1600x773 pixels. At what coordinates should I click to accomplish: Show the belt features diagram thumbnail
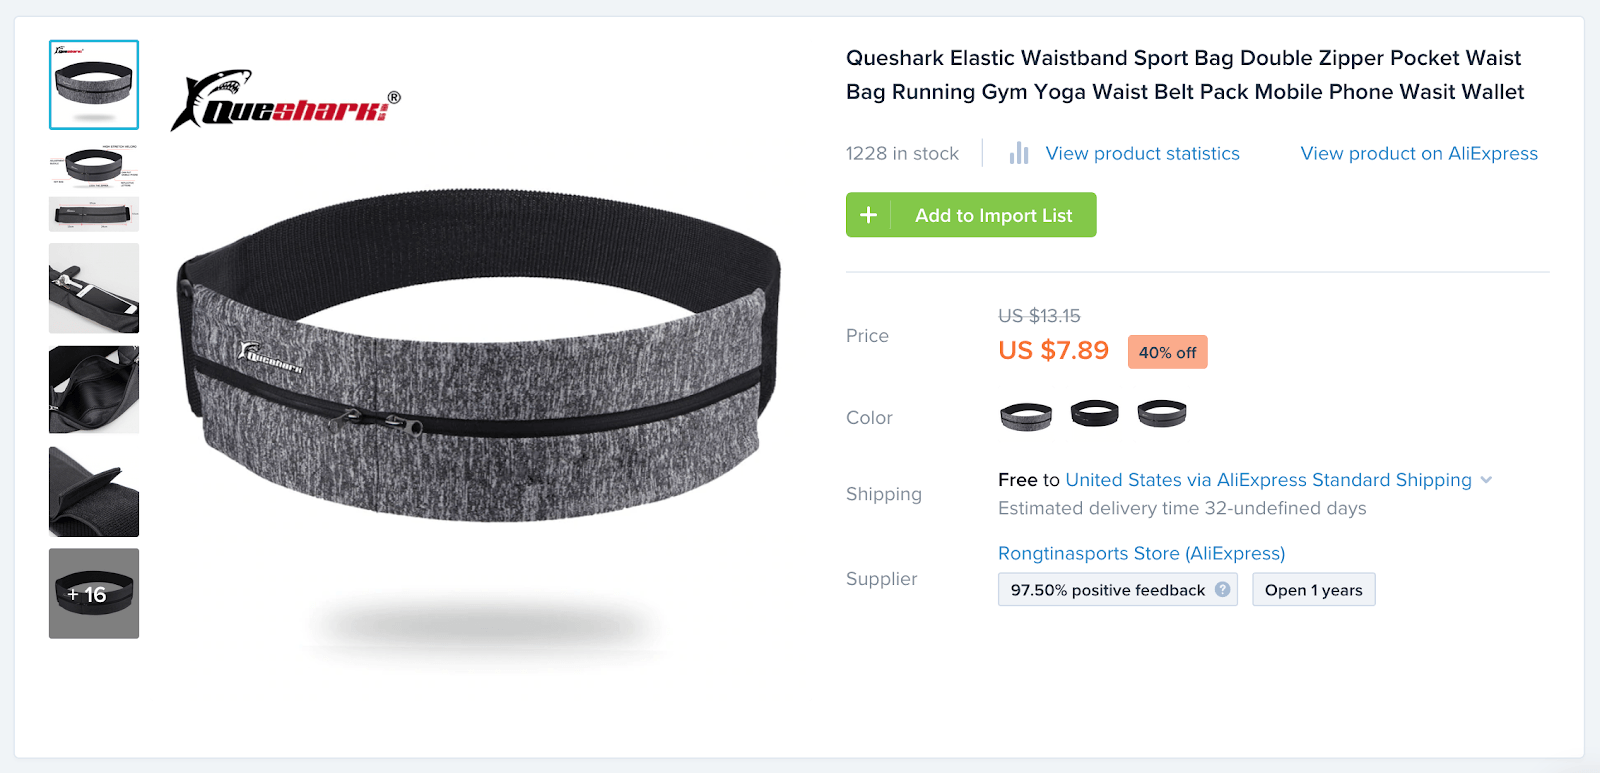(x=94, y=164)
